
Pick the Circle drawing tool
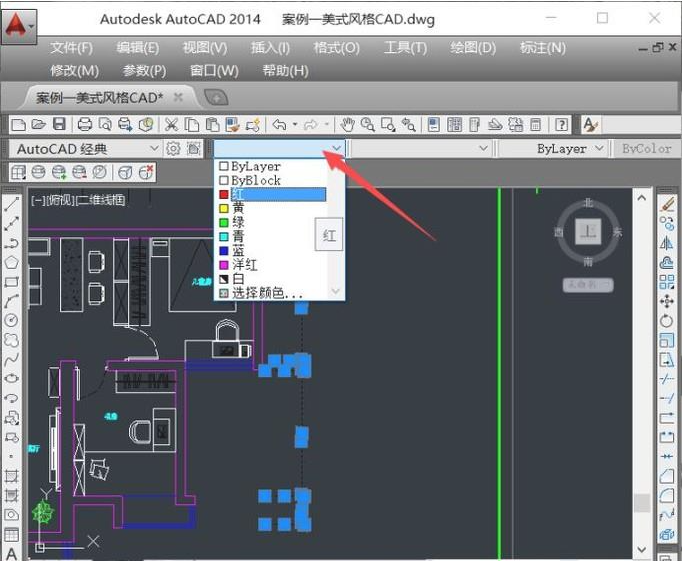pos(11,320)
